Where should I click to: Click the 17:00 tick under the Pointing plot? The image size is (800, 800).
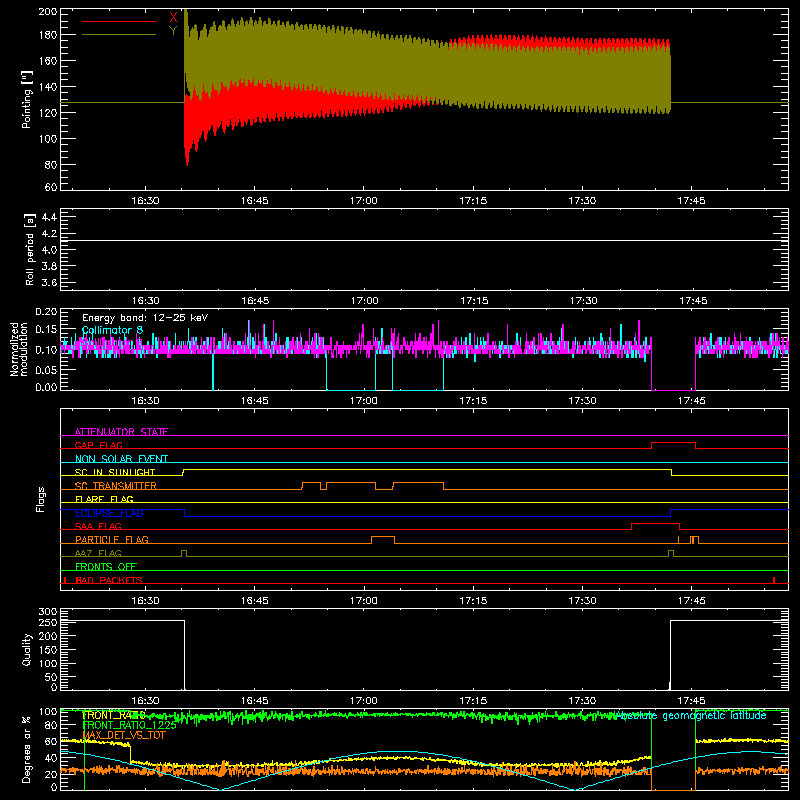pyautogui.click(x=364, y=201)
